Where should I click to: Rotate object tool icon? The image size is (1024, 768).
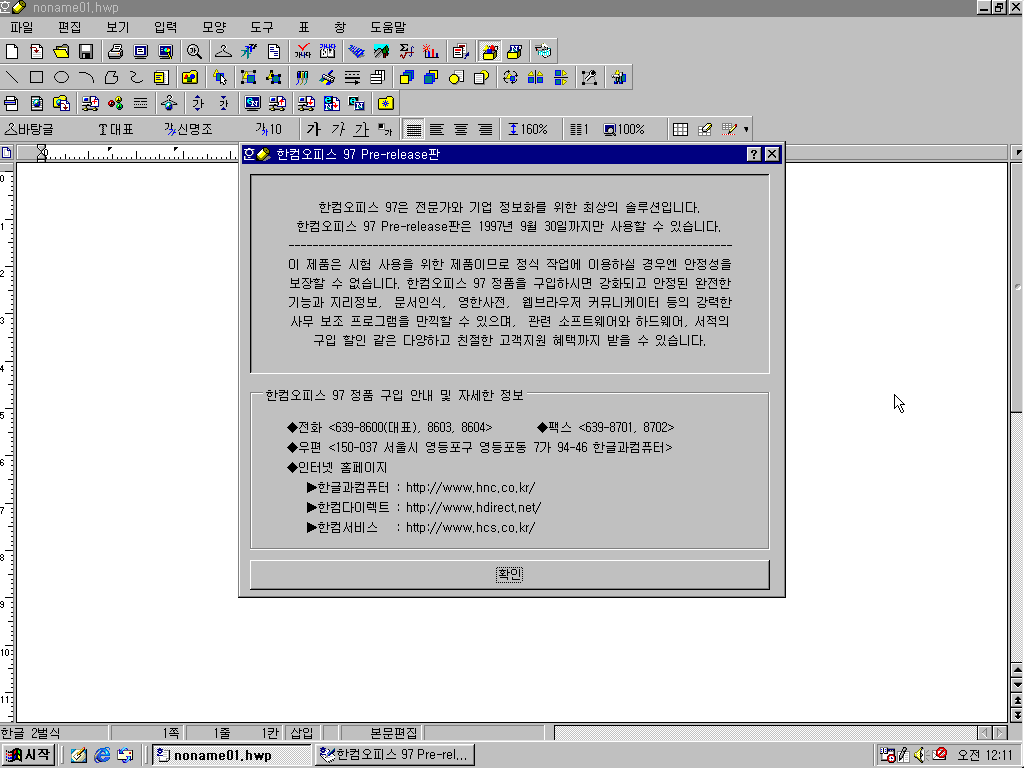click(510, 78)
